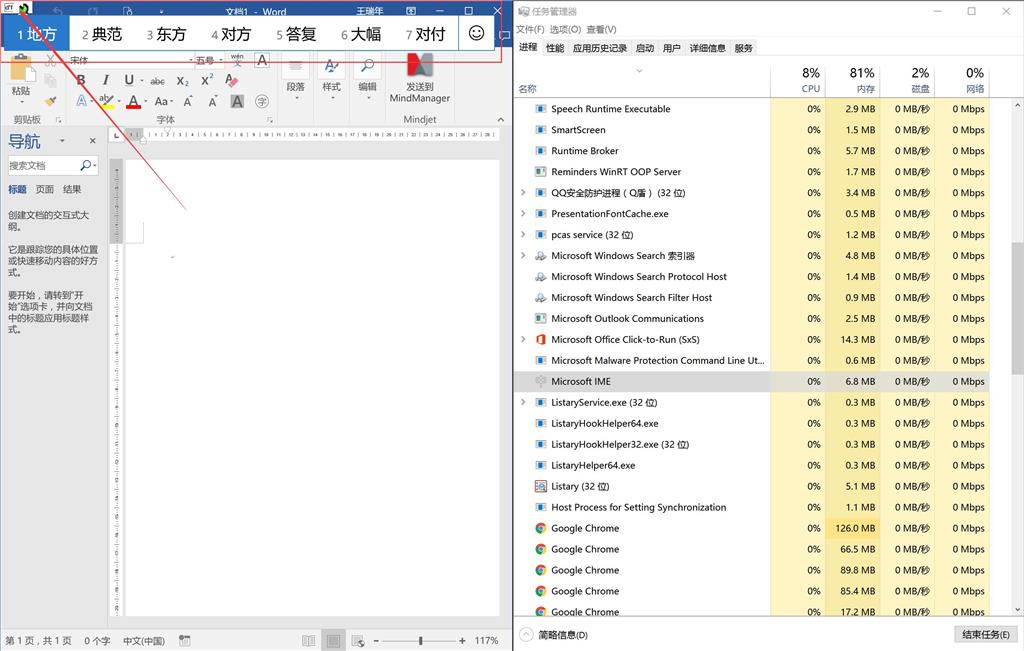Decrease font size with shrink A

(x=212, y=101)
